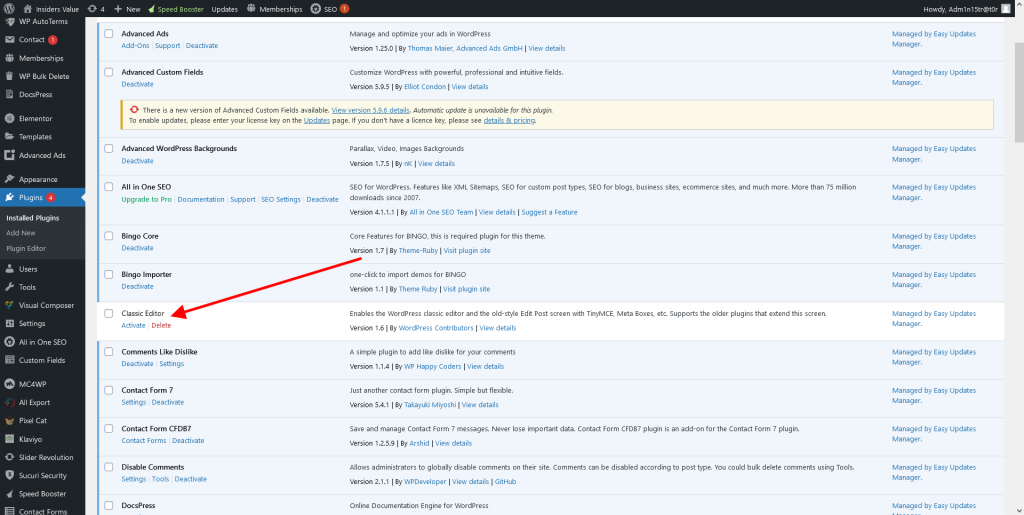Click the Tools wrench icon
This screenshot has height=515, width=1024.
[x=9, y=287]
